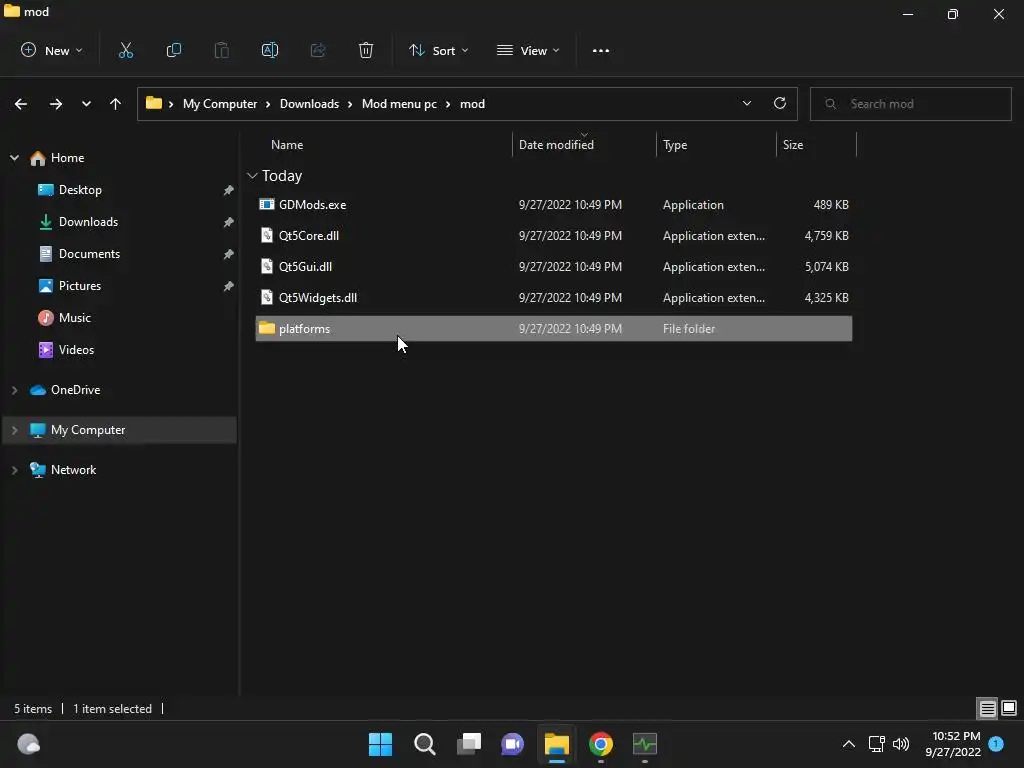Go up one folder level

[116, 104]
